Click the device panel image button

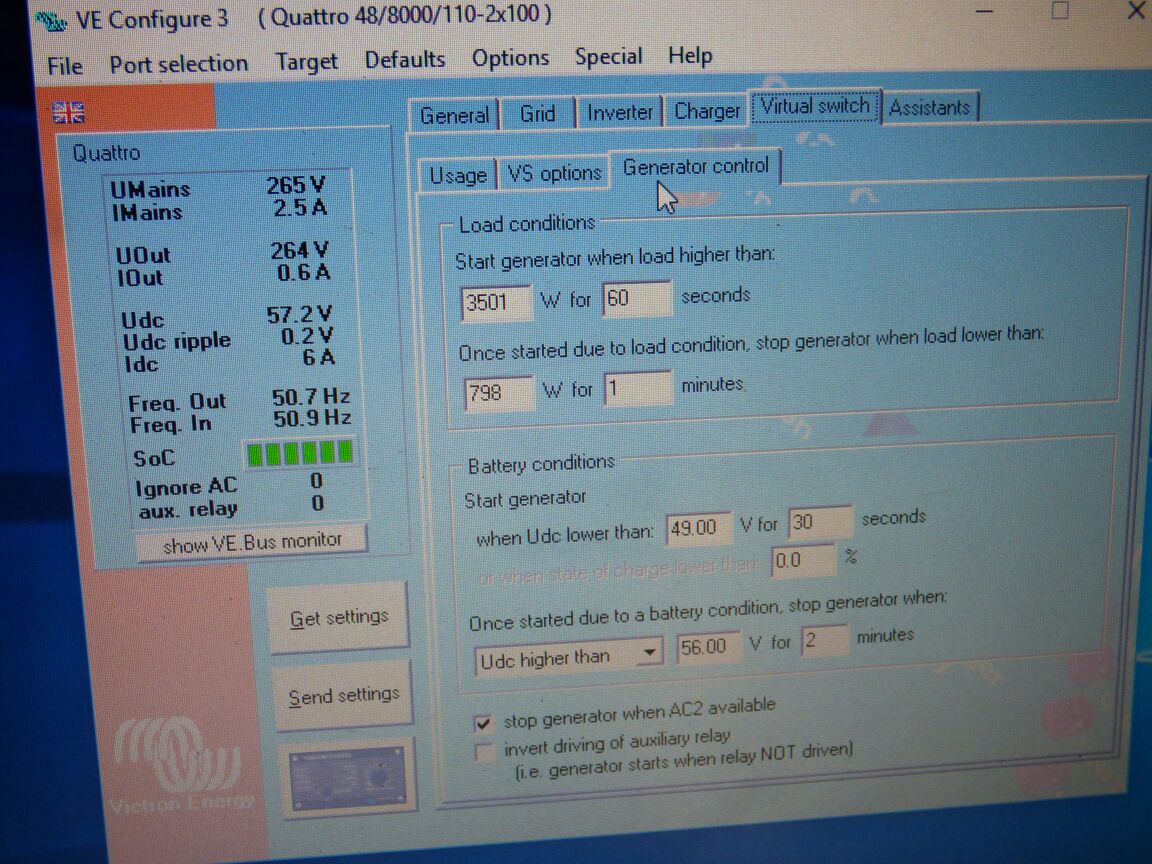pyautogui.click(x=347, y=779)
